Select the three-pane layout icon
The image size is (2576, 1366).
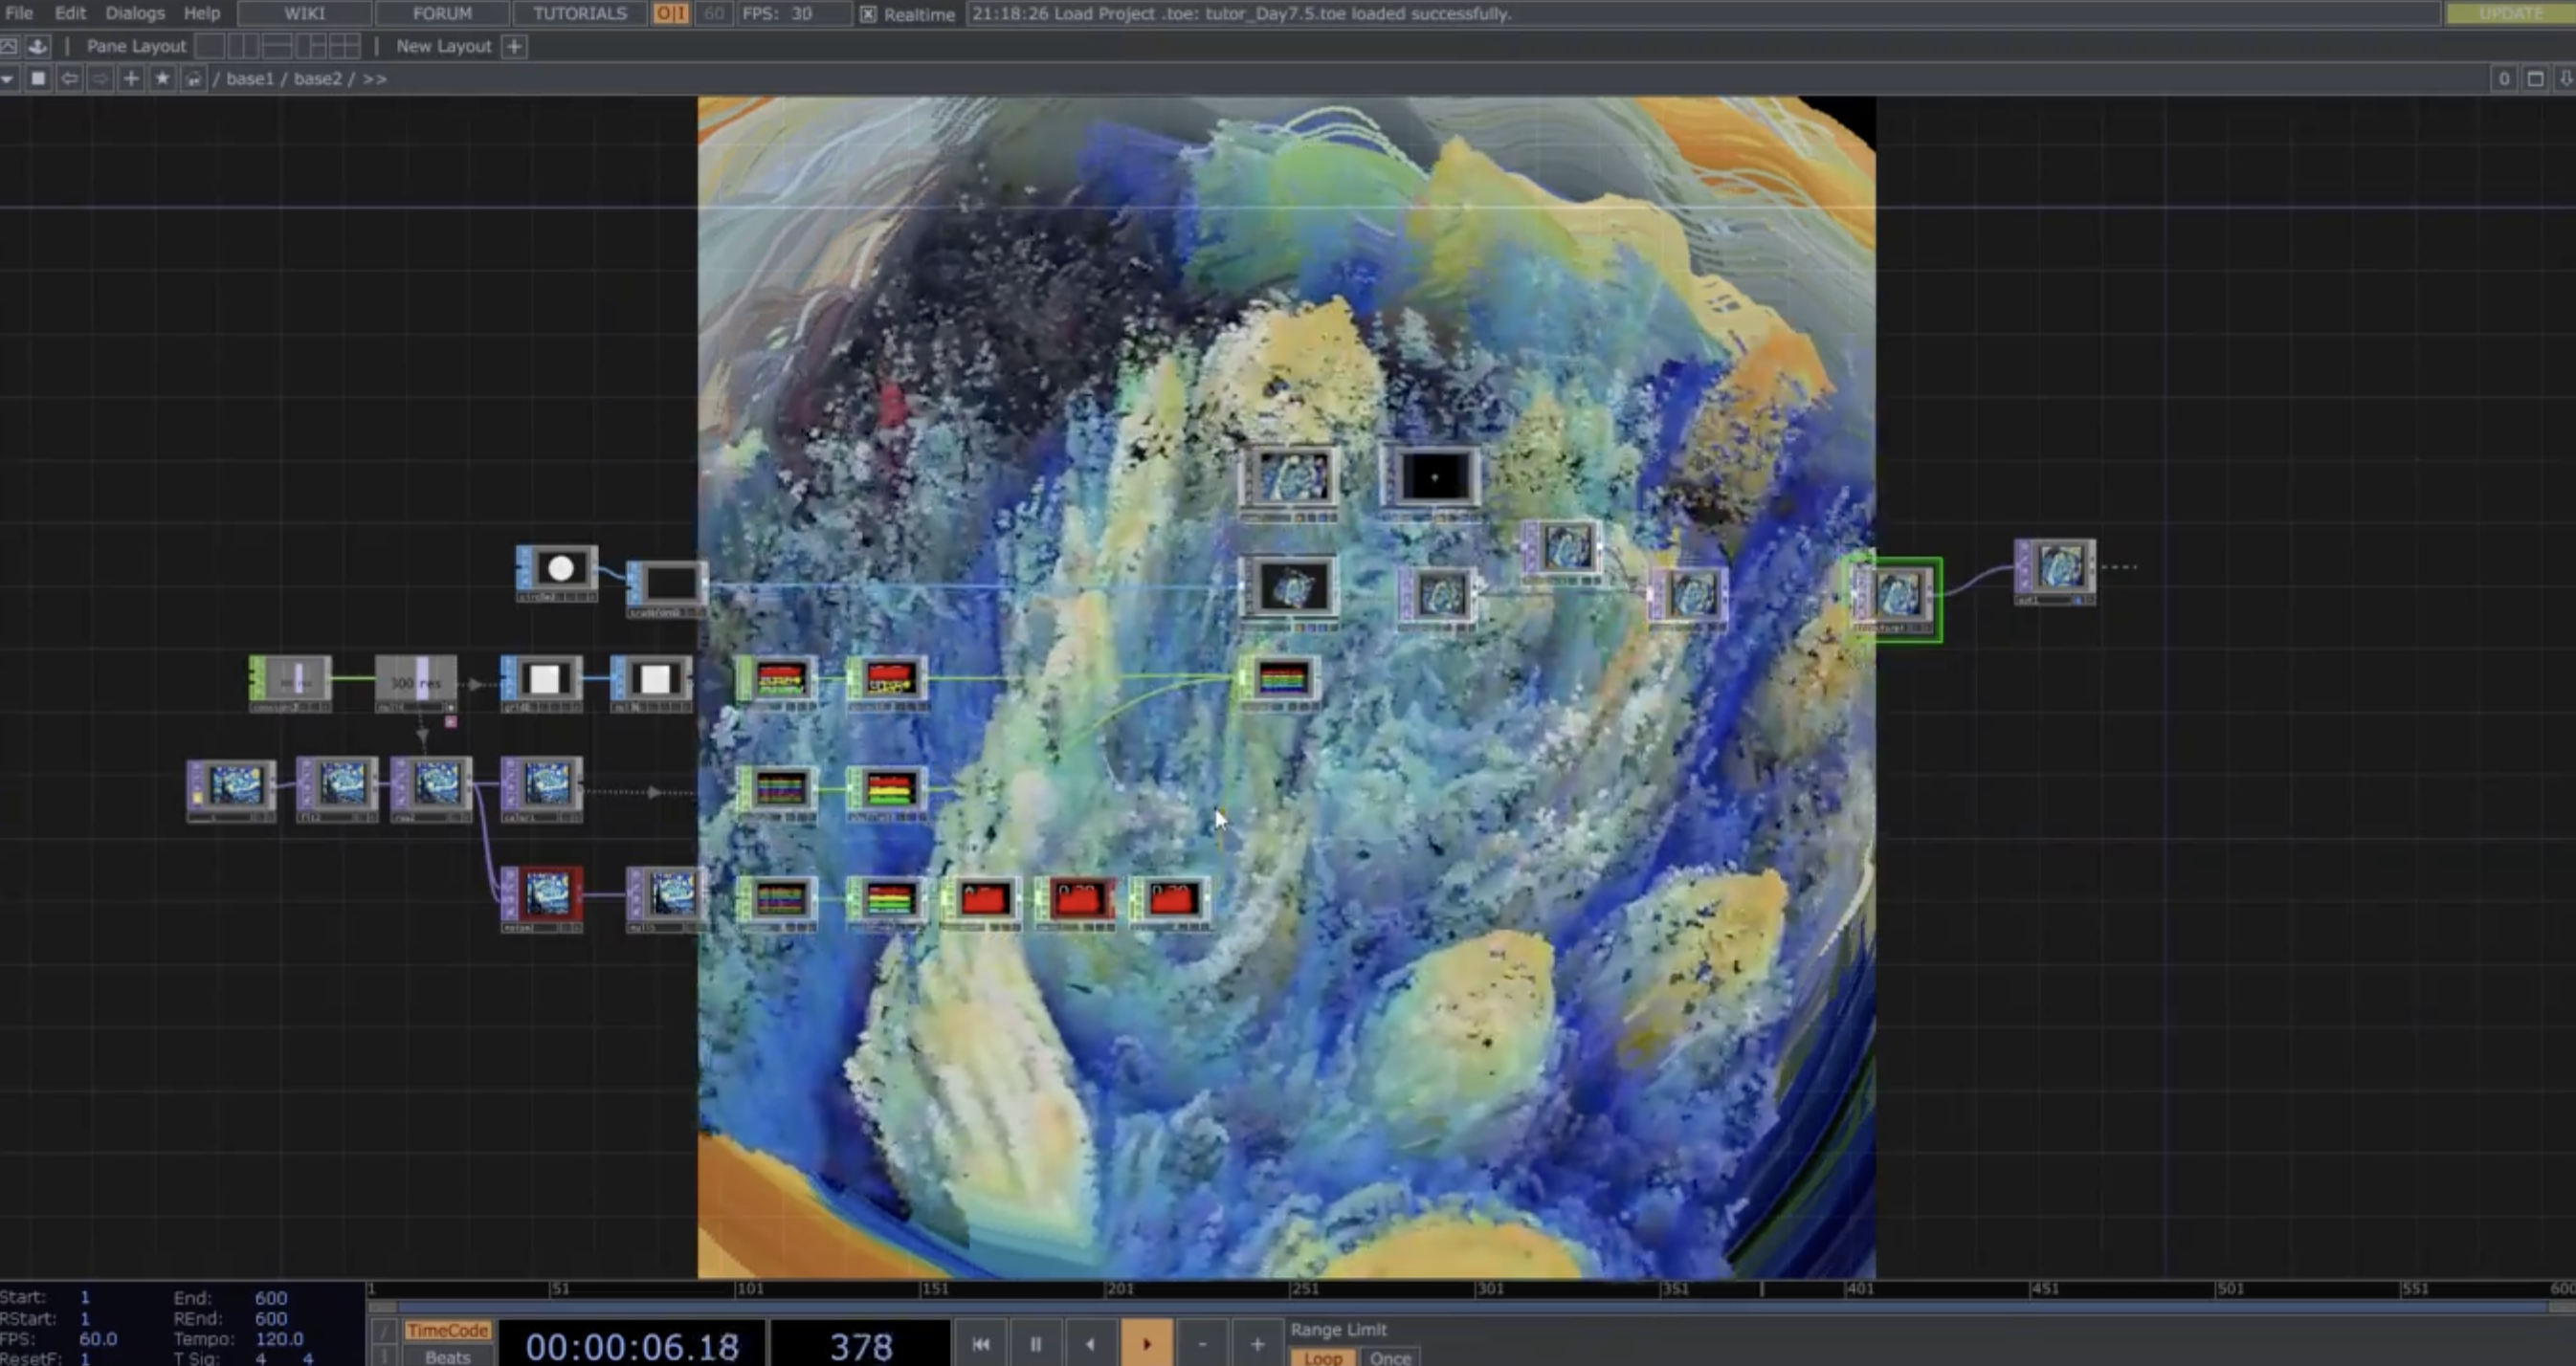click(311, 46)
